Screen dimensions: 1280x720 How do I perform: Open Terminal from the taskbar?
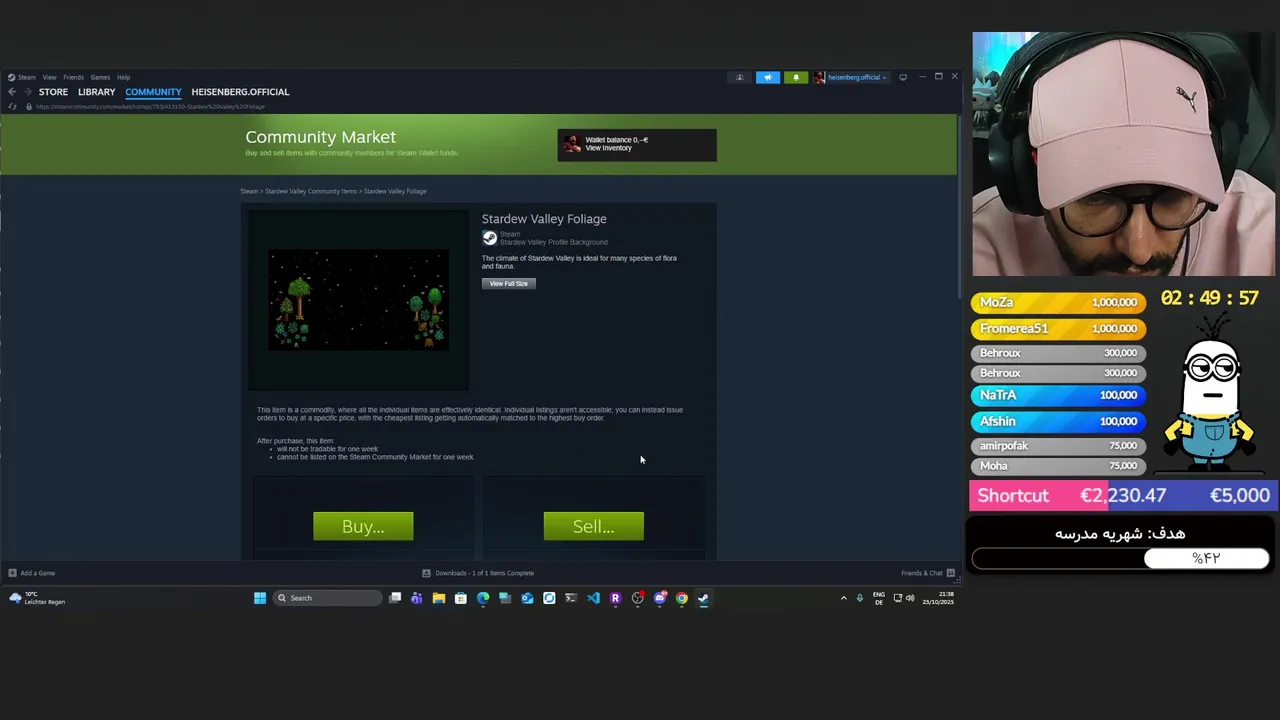(571, 598)
